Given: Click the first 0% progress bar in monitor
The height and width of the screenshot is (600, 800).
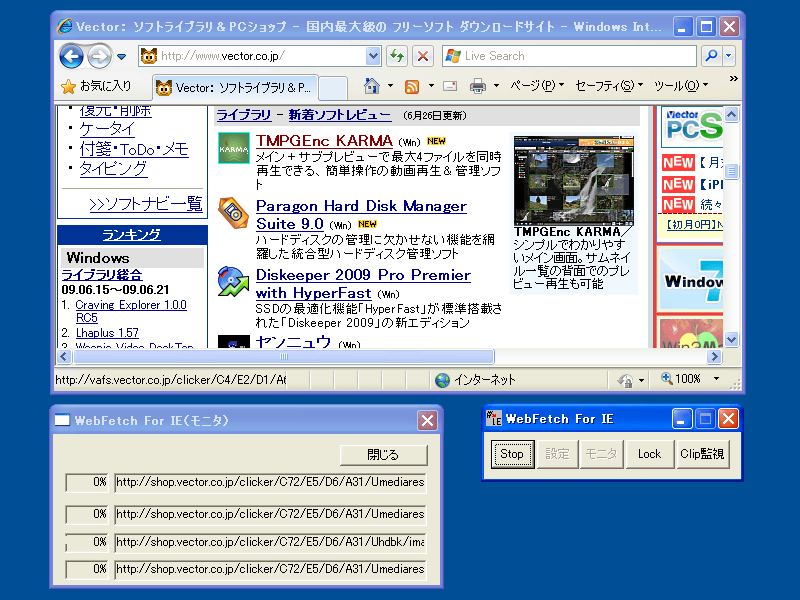Looking at the screenshot, I should (87, 482).
